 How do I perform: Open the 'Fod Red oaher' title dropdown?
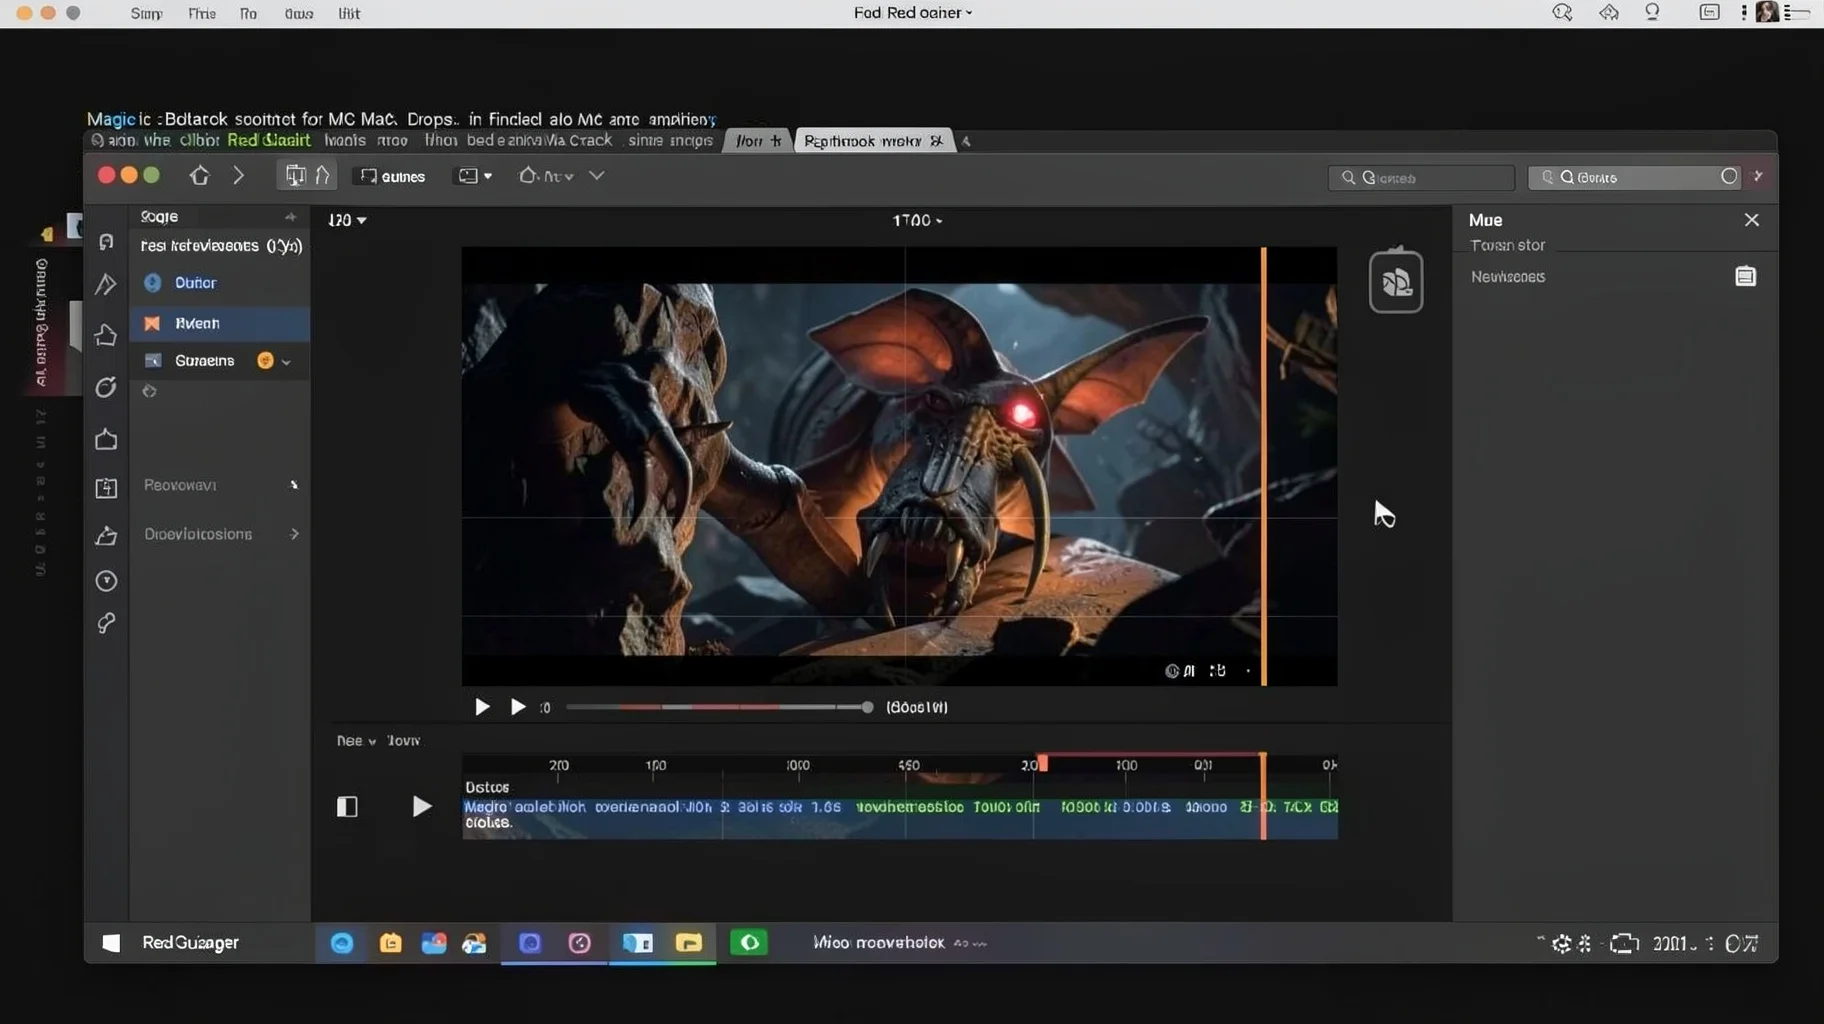913,13
